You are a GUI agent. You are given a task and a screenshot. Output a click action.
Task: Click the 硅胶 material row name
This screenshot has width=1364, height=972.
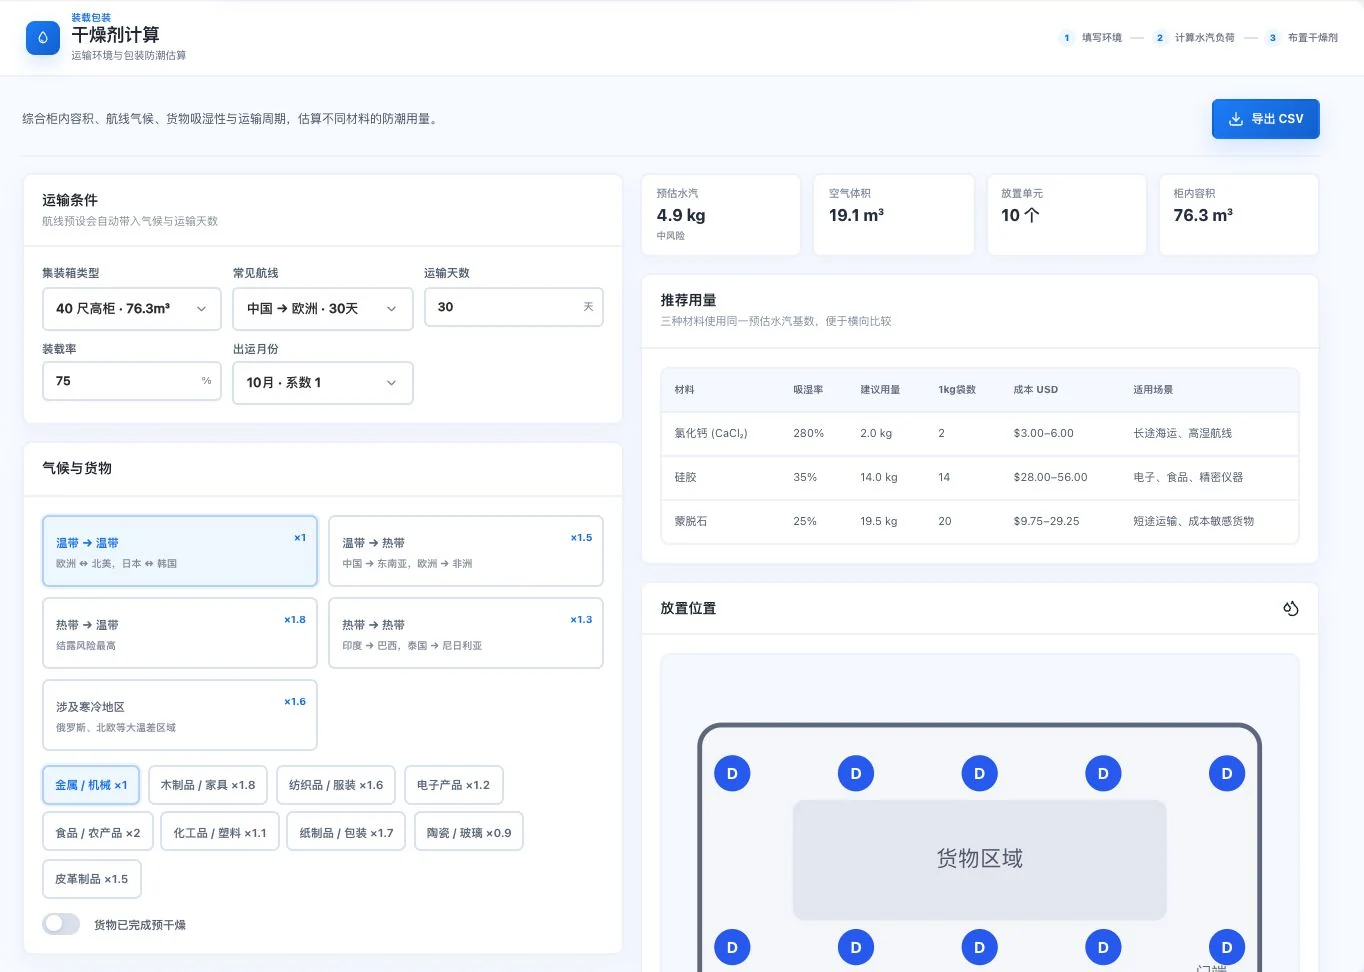click(685, 477)
